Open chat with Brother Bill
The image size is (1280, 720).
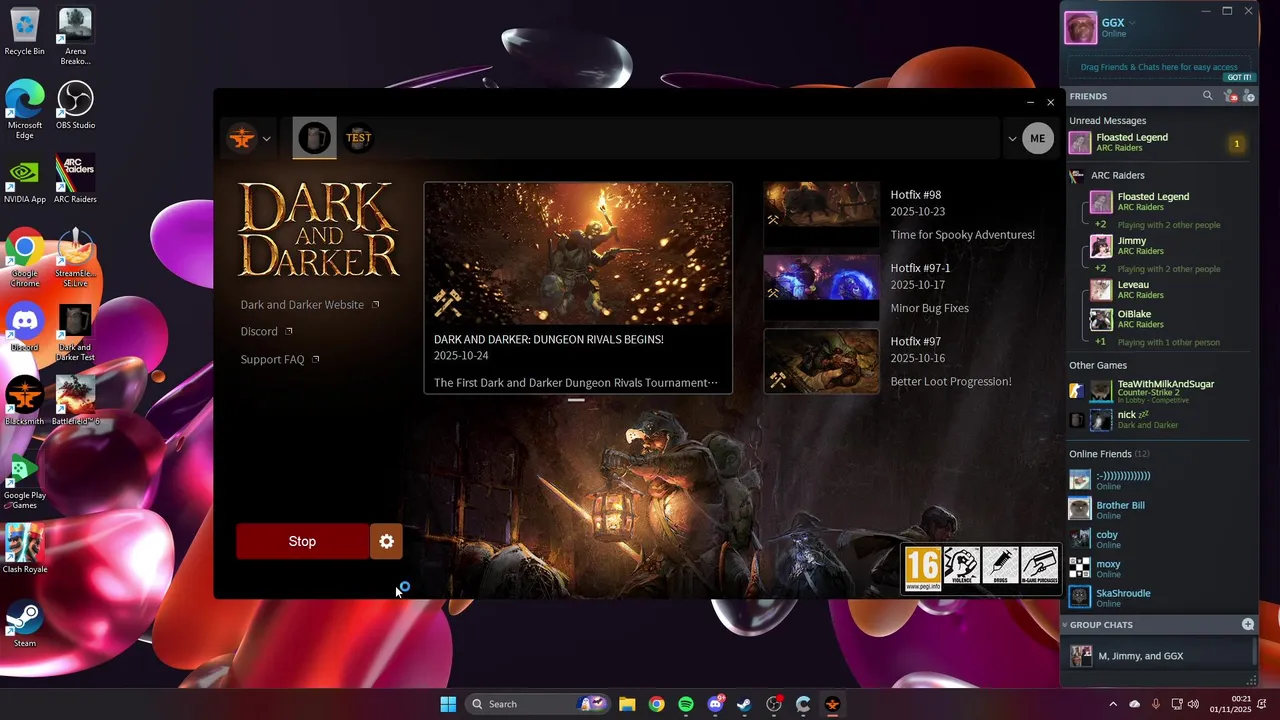(1160, 510)
